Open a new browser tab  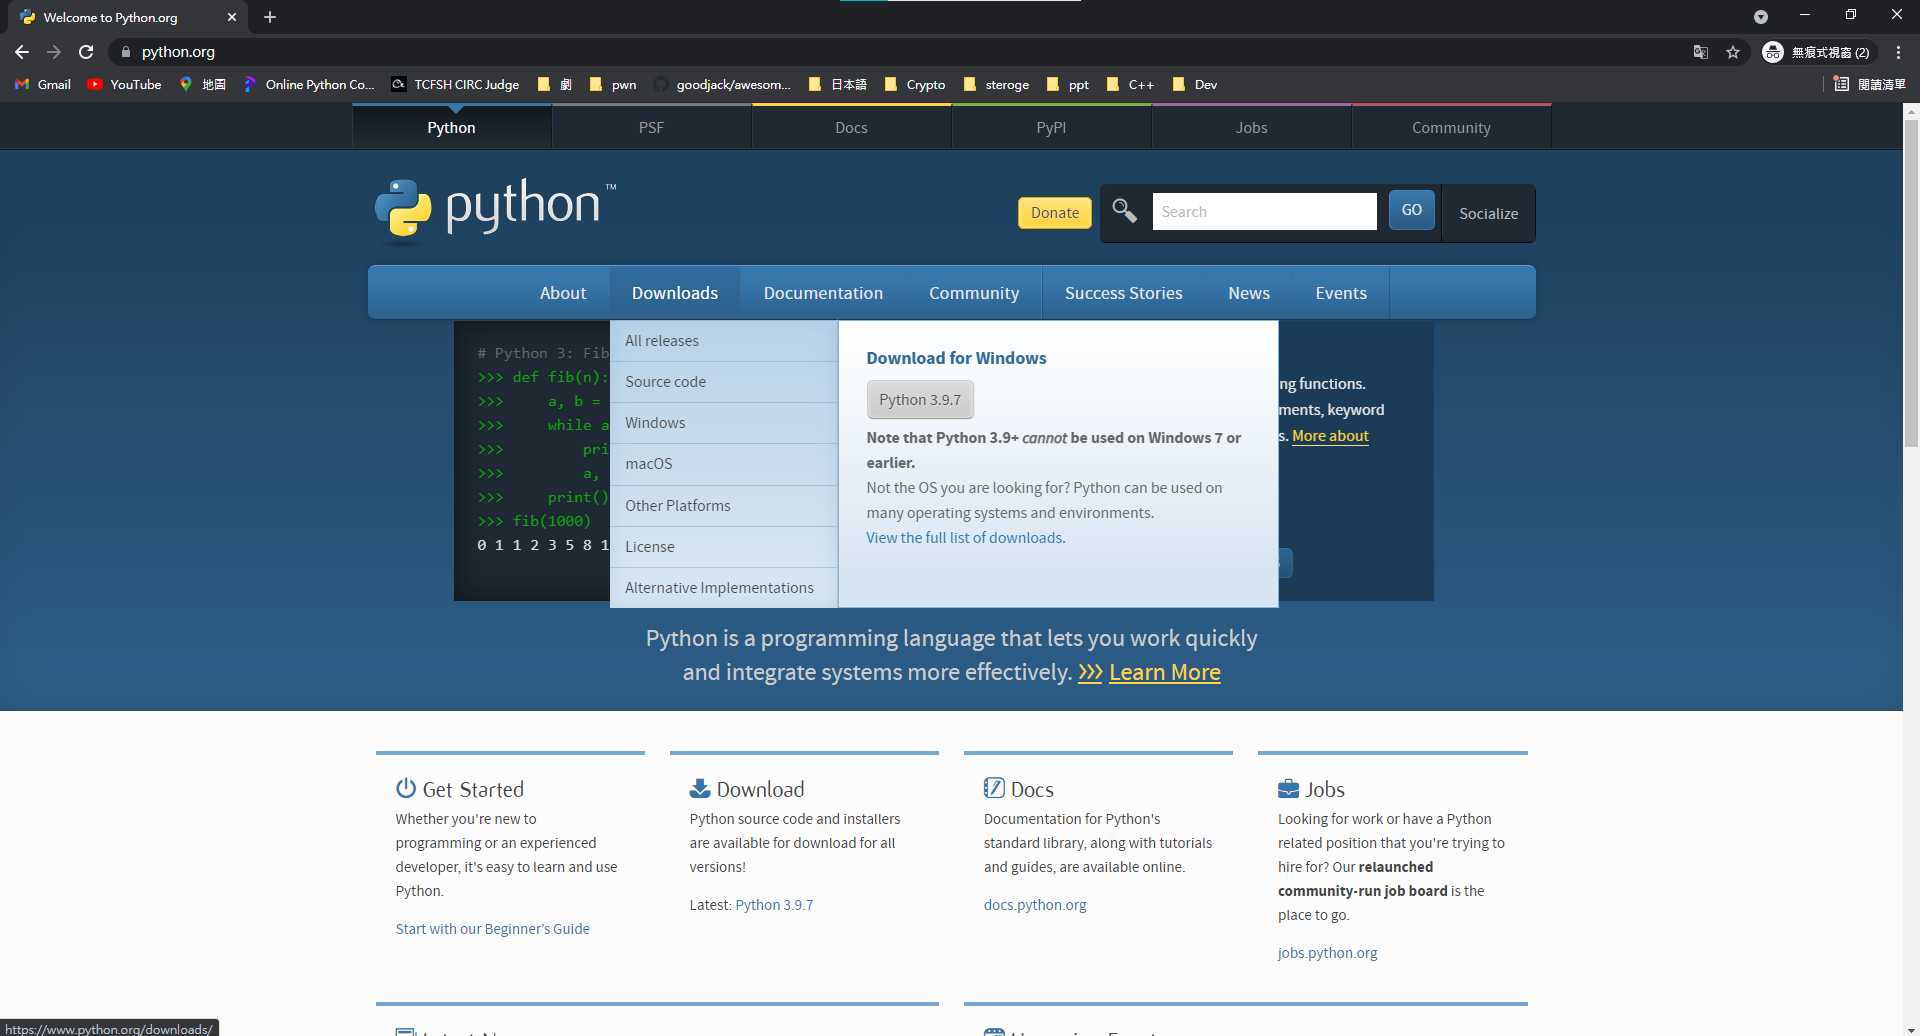tap(270, 17)
